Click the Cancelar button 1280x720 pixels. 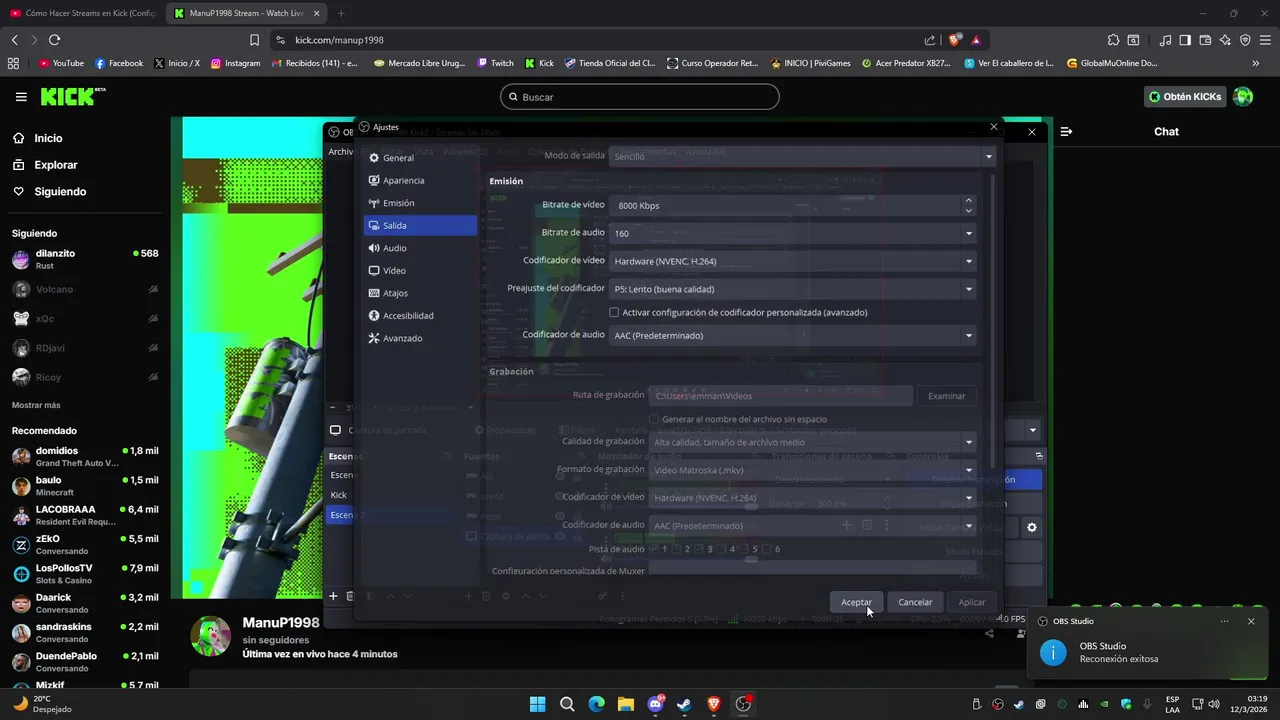915,602
